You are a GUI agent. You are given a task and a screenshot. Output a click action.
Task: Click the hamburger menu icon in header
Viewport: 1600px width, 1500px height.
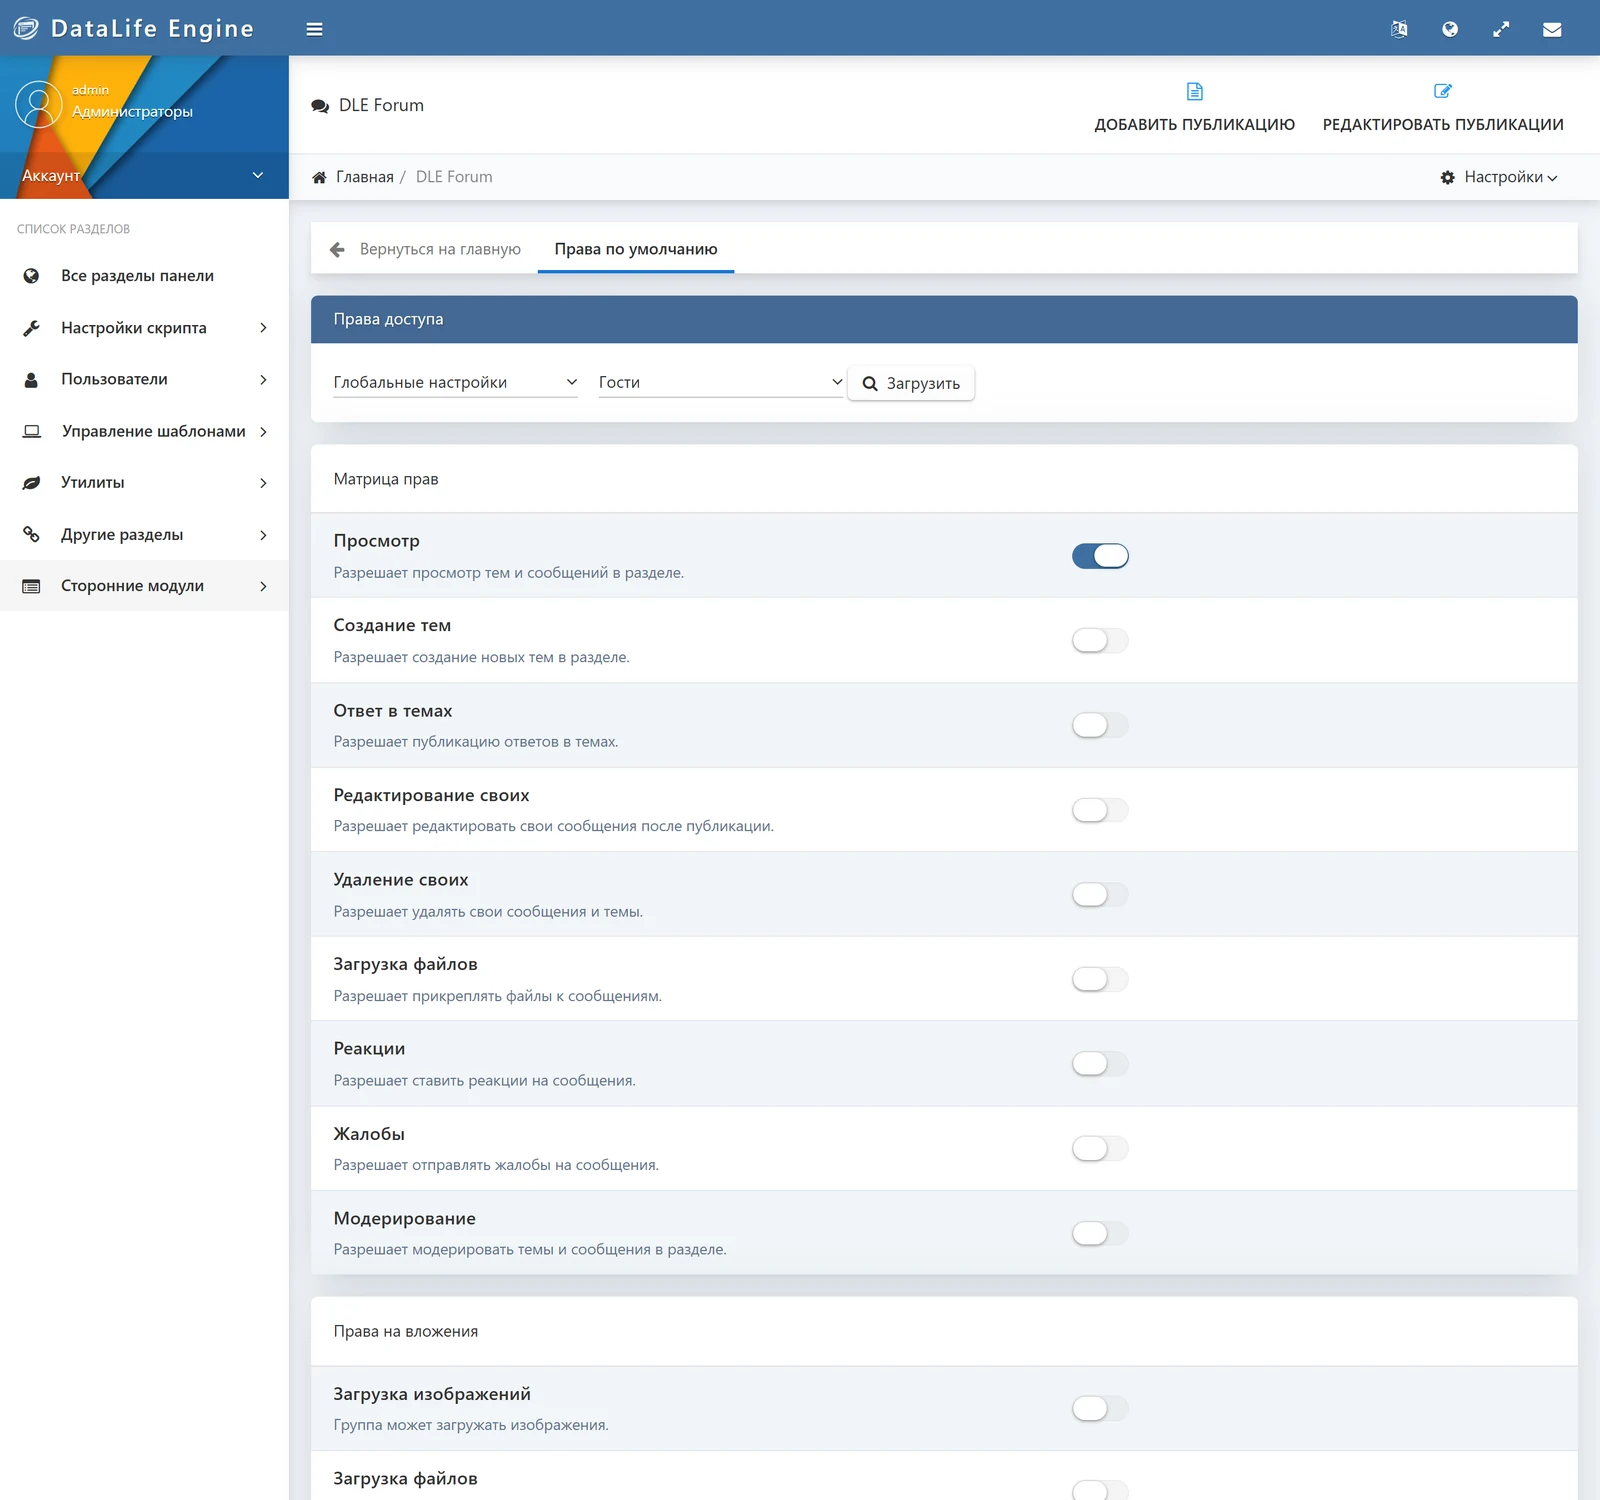(314, 29)
